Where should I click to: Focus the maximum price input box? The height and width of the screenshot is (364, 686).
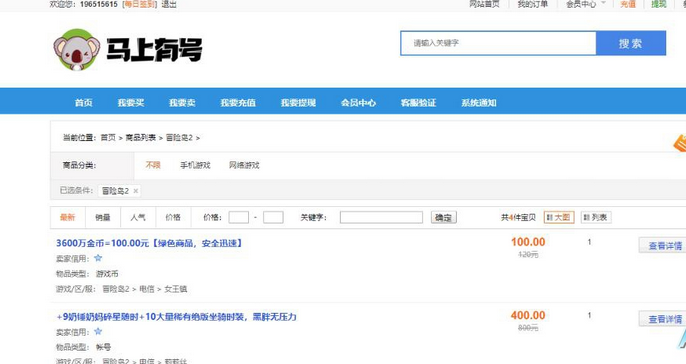(x=273, y=217)
